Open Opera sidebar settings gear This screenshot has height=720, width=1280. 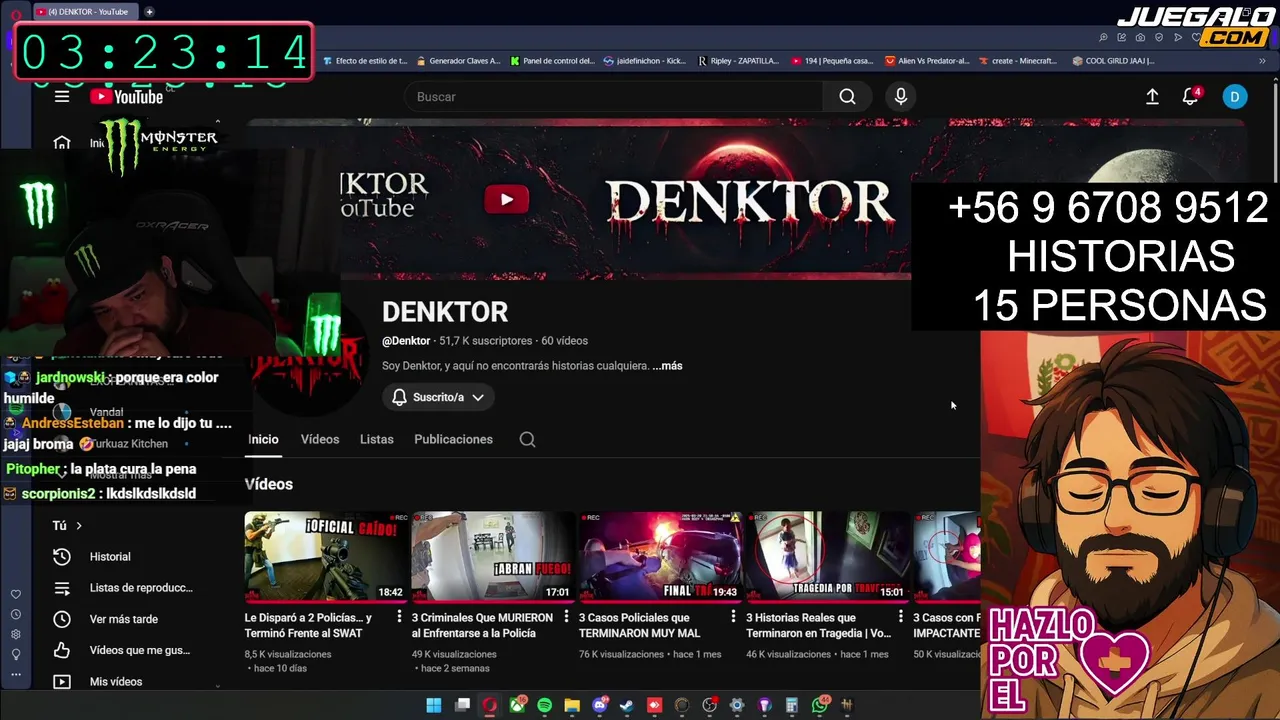point(15,634)
